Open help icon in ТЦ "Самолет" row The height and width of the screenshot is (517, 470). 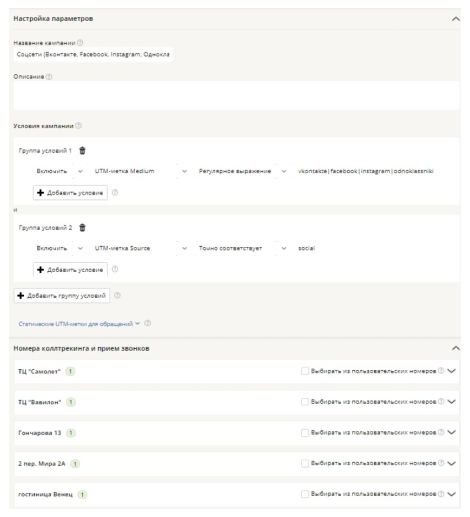click(x=441, y=371)
